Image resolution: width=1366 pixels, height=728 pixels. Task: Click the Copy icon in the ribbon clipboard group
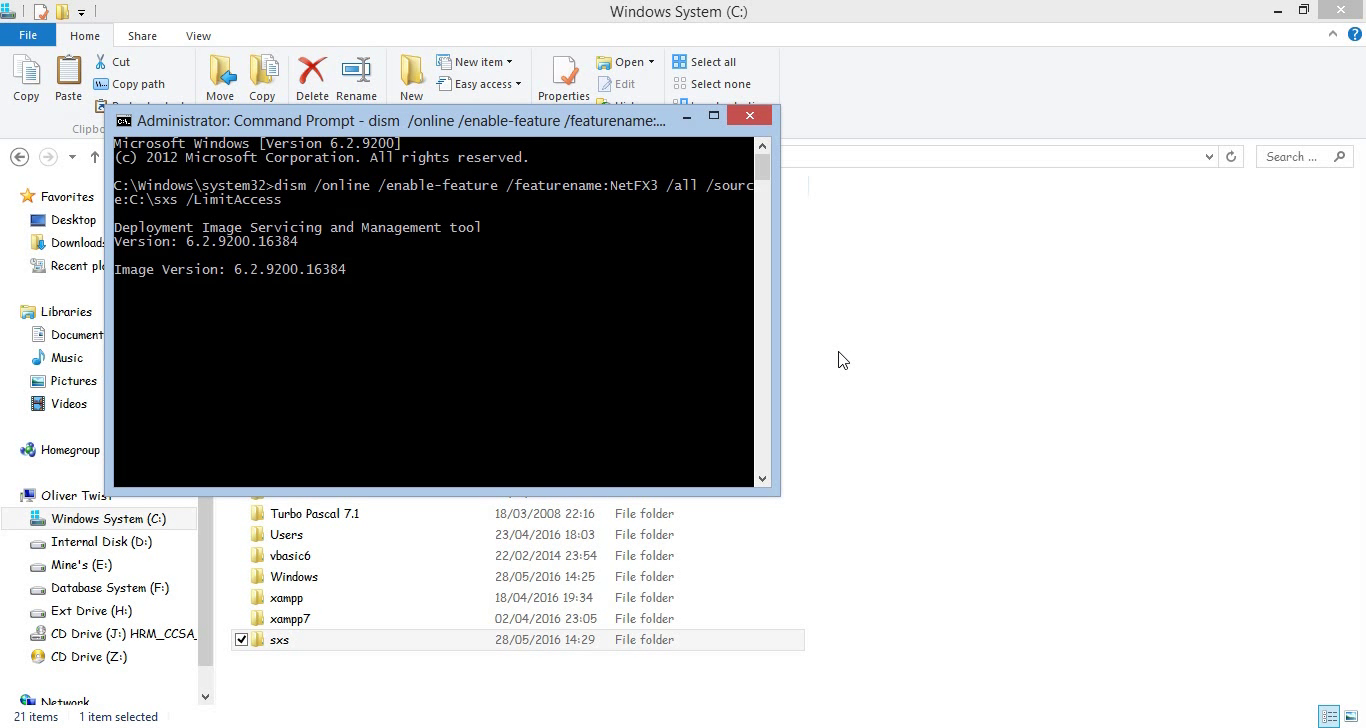(x=26, y=72)
